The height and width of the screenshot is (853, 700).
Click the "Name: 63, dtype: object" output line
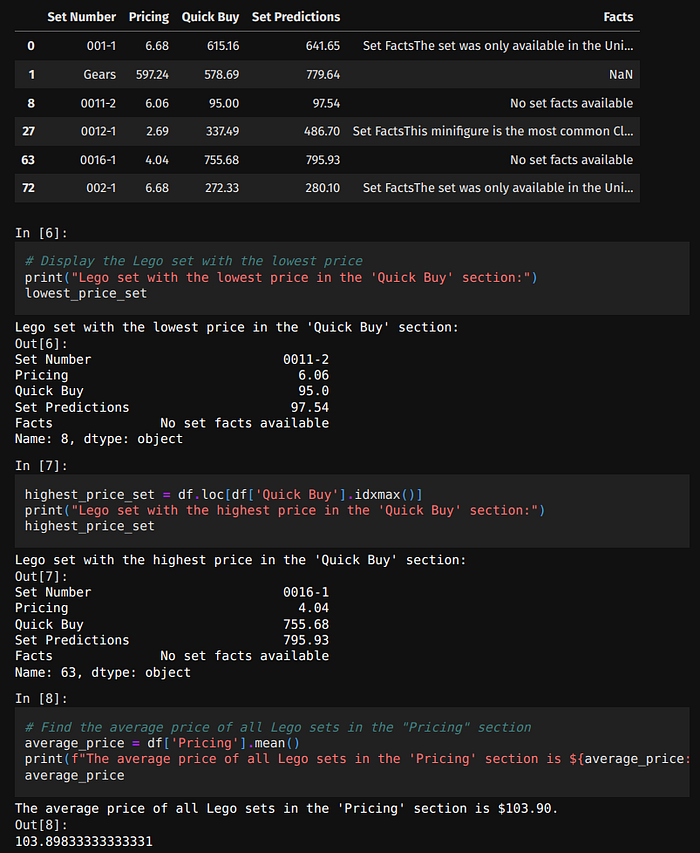102,672
